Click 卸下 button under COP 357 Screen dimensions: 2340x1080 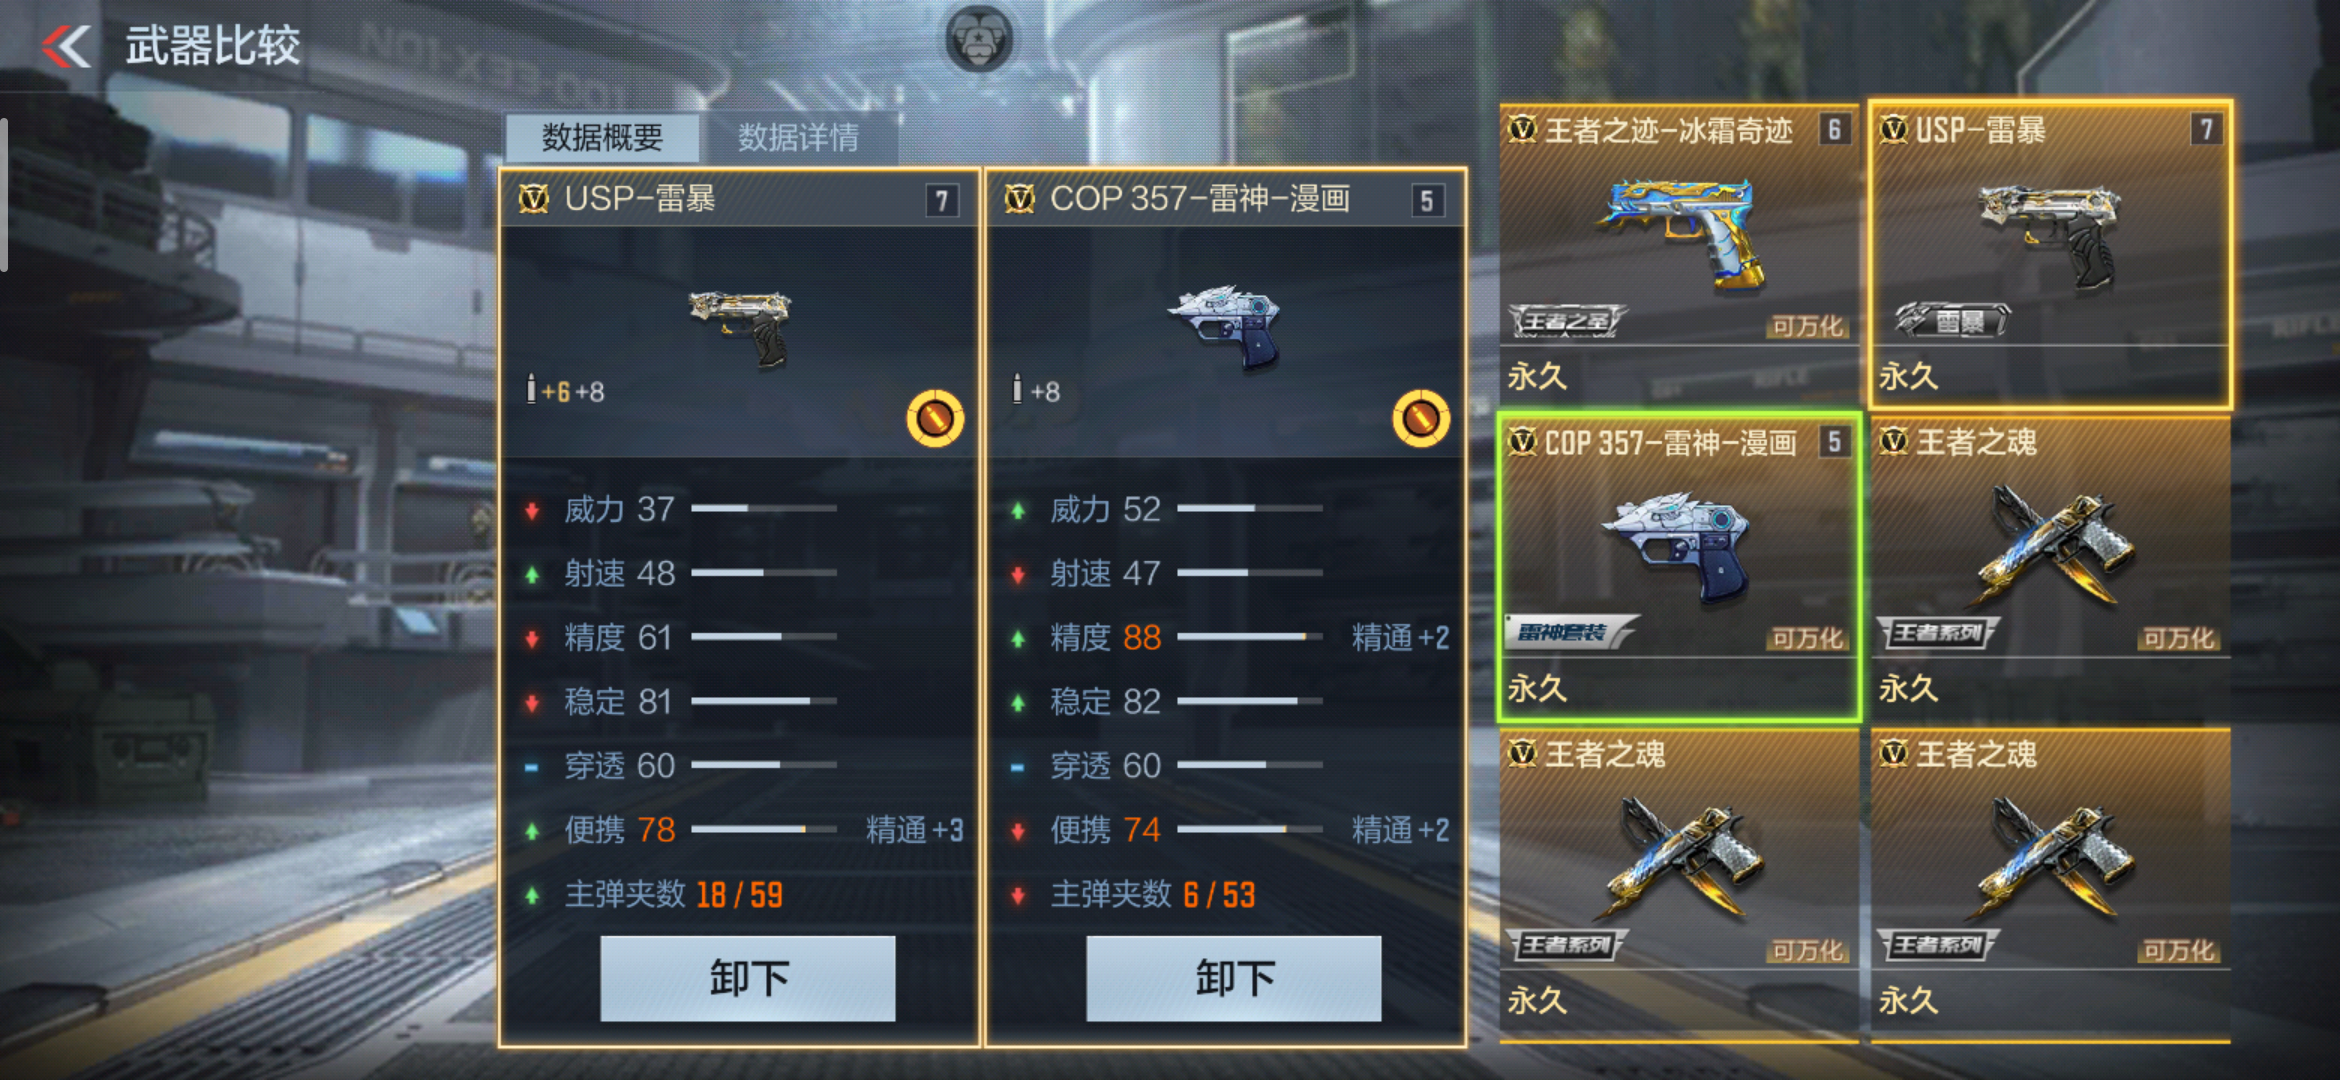tap(1234, 978)
